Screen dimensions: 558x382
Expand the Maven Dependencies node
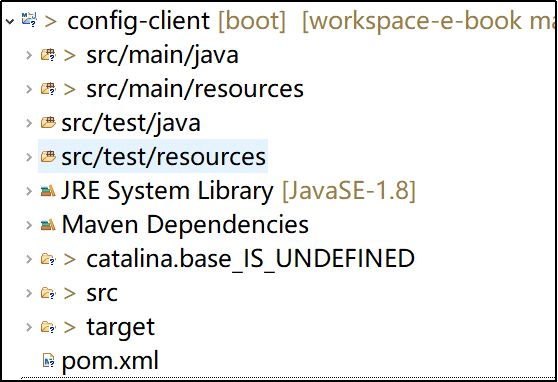coord(29,225)
